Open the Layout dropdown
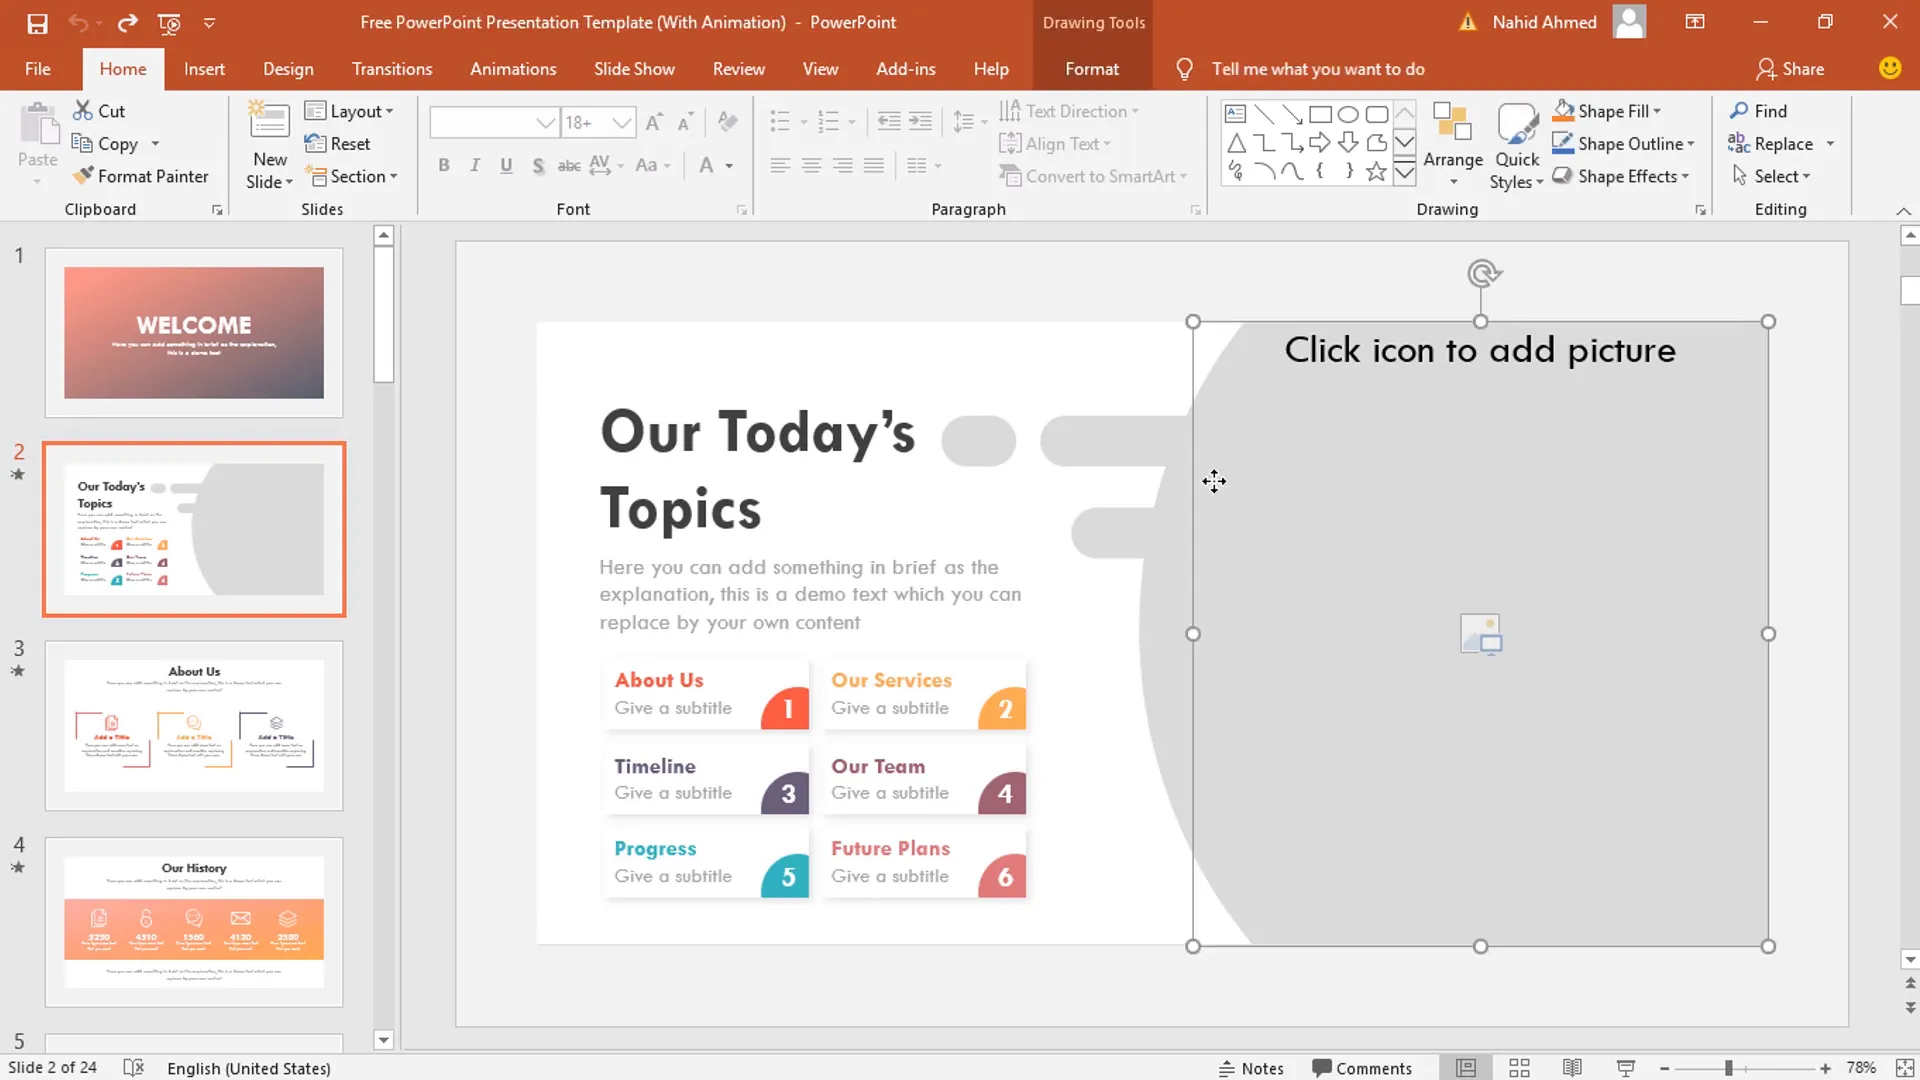Screen dimensions: 1920x1080 [349, 111]
